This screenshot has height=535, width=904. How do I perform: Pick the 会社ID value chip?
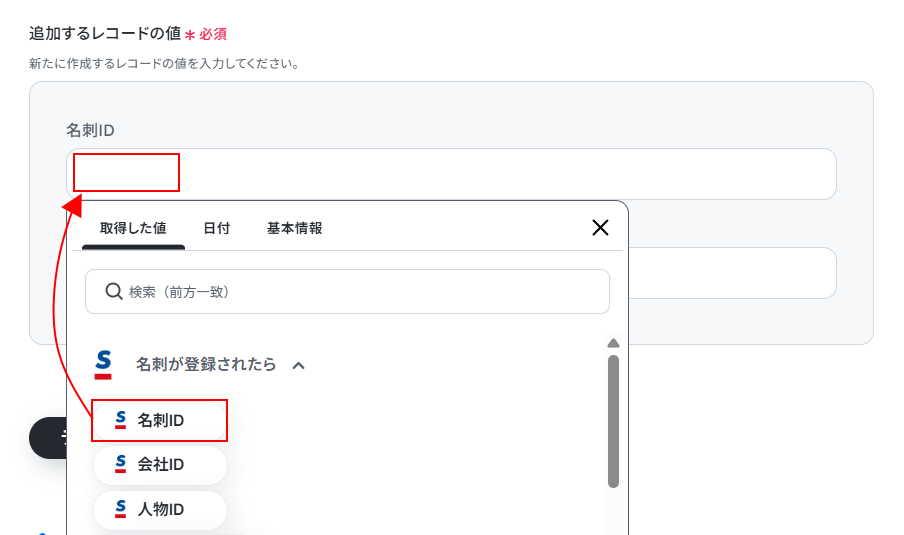click(160, 465)
